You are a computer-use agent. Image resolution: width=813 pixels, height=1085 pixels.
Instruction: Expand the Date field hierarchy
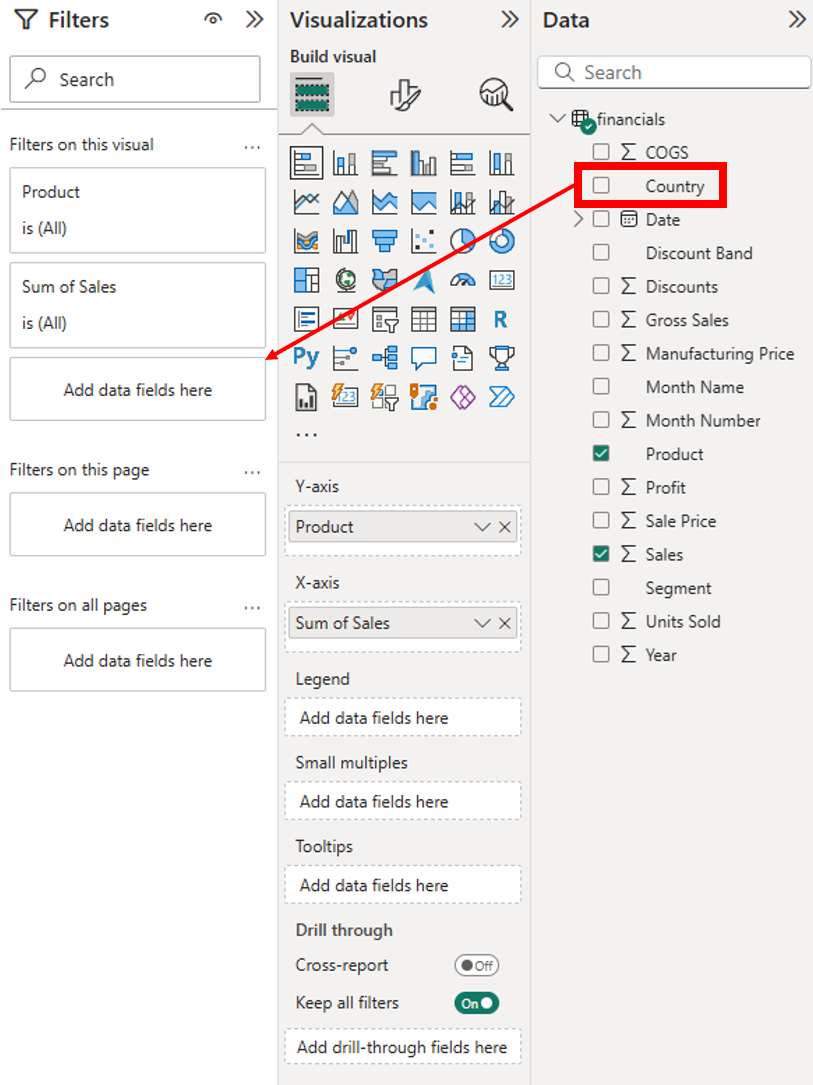578,219
